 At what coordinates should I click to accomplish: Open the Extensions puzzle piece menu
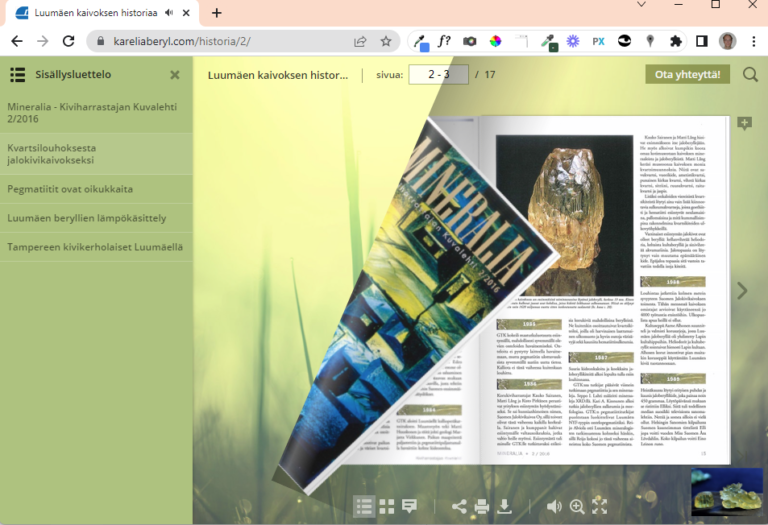point(676,41)
